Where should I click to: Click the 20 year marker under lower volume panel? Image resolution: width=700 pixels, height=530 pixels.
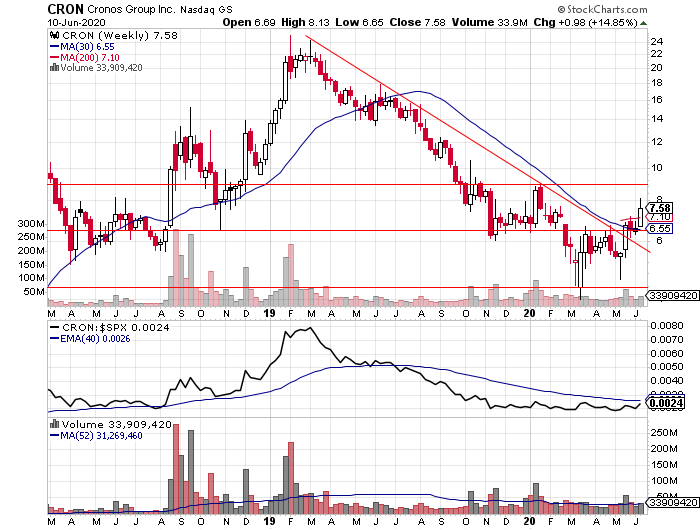point(529,522)
